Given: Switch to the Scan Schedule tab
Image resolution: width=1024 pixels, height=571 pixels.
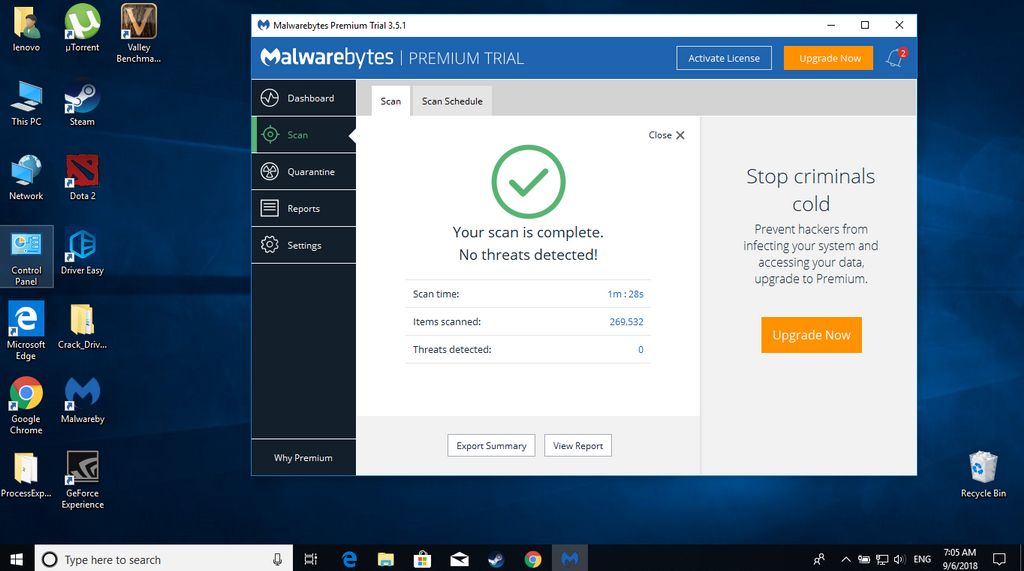Looking at the screenshot, I should (452, 101).
